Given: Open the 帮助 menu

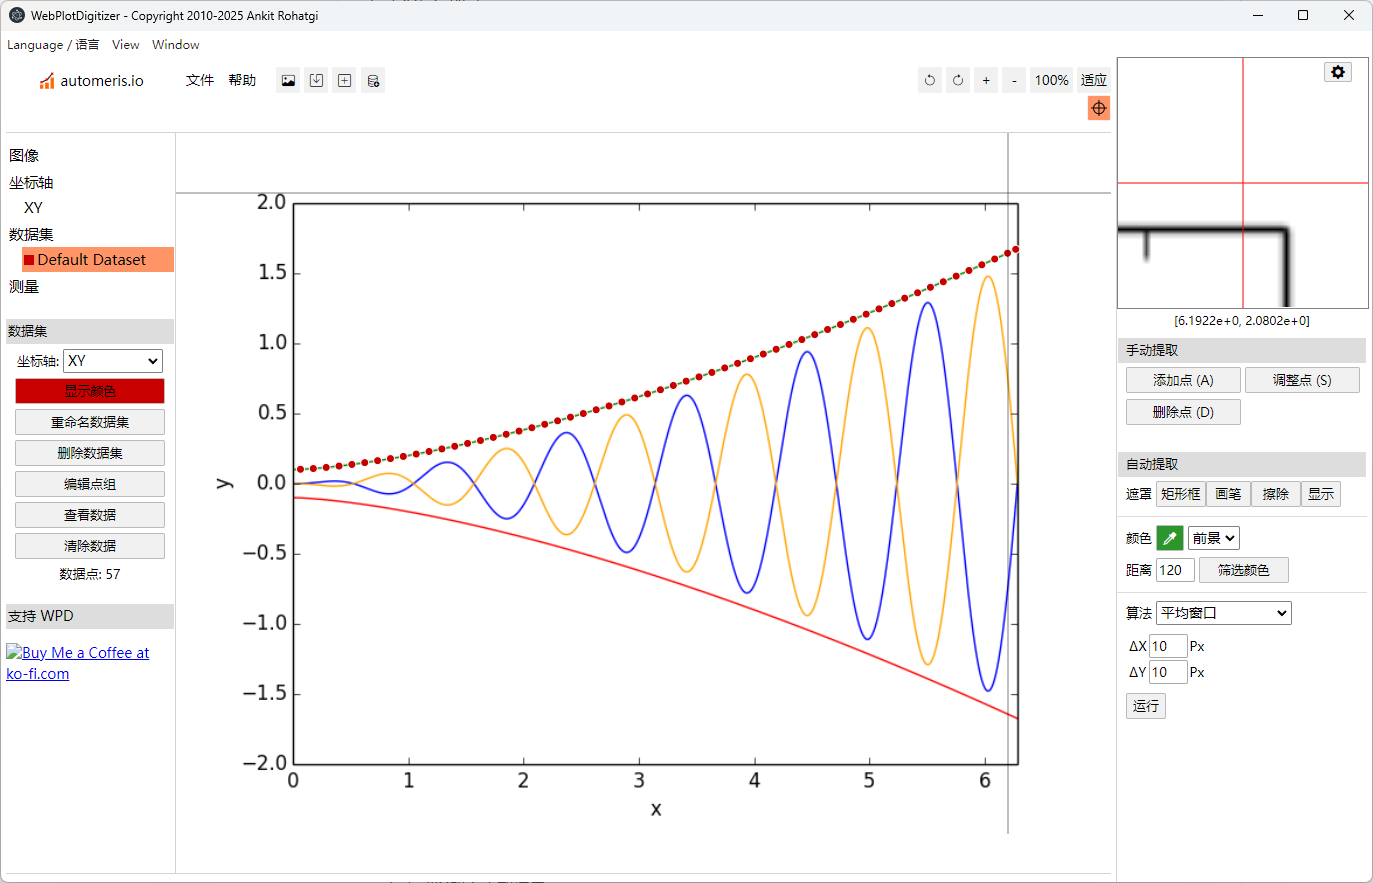Looking at the screenshot, I should coord(242,81).
